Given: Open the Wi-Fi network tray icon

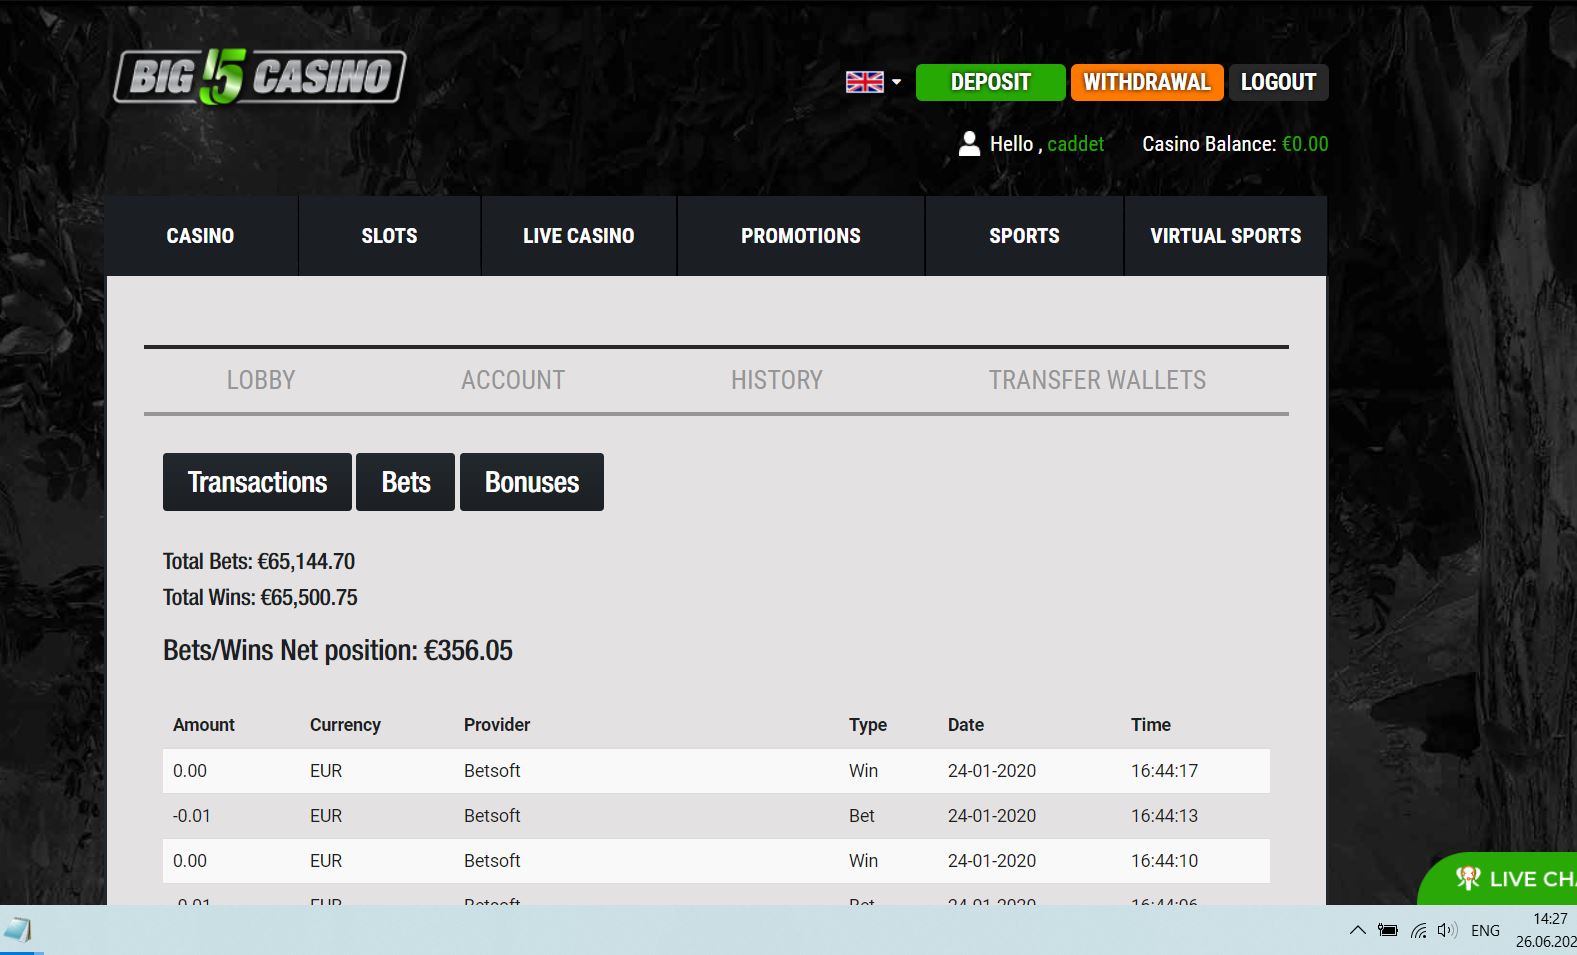Looking at the screenshot, I should [1418, 930].
